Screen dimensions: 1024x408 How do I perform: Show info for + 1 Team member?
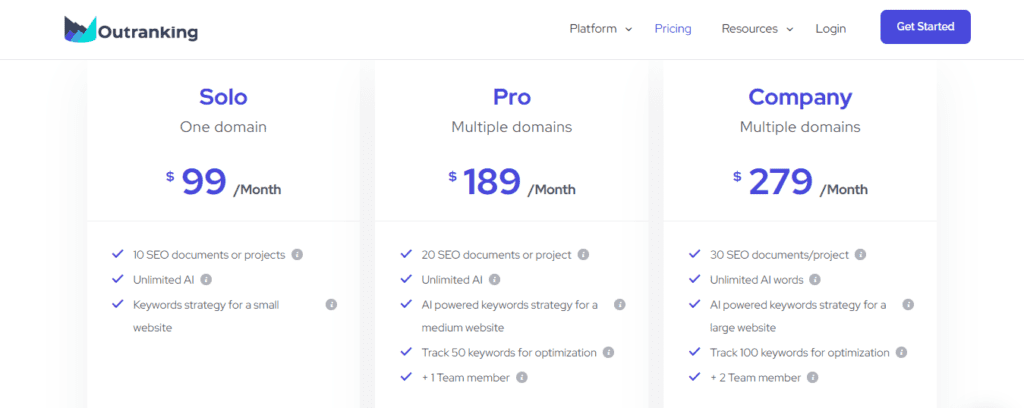tap(521, 377)
